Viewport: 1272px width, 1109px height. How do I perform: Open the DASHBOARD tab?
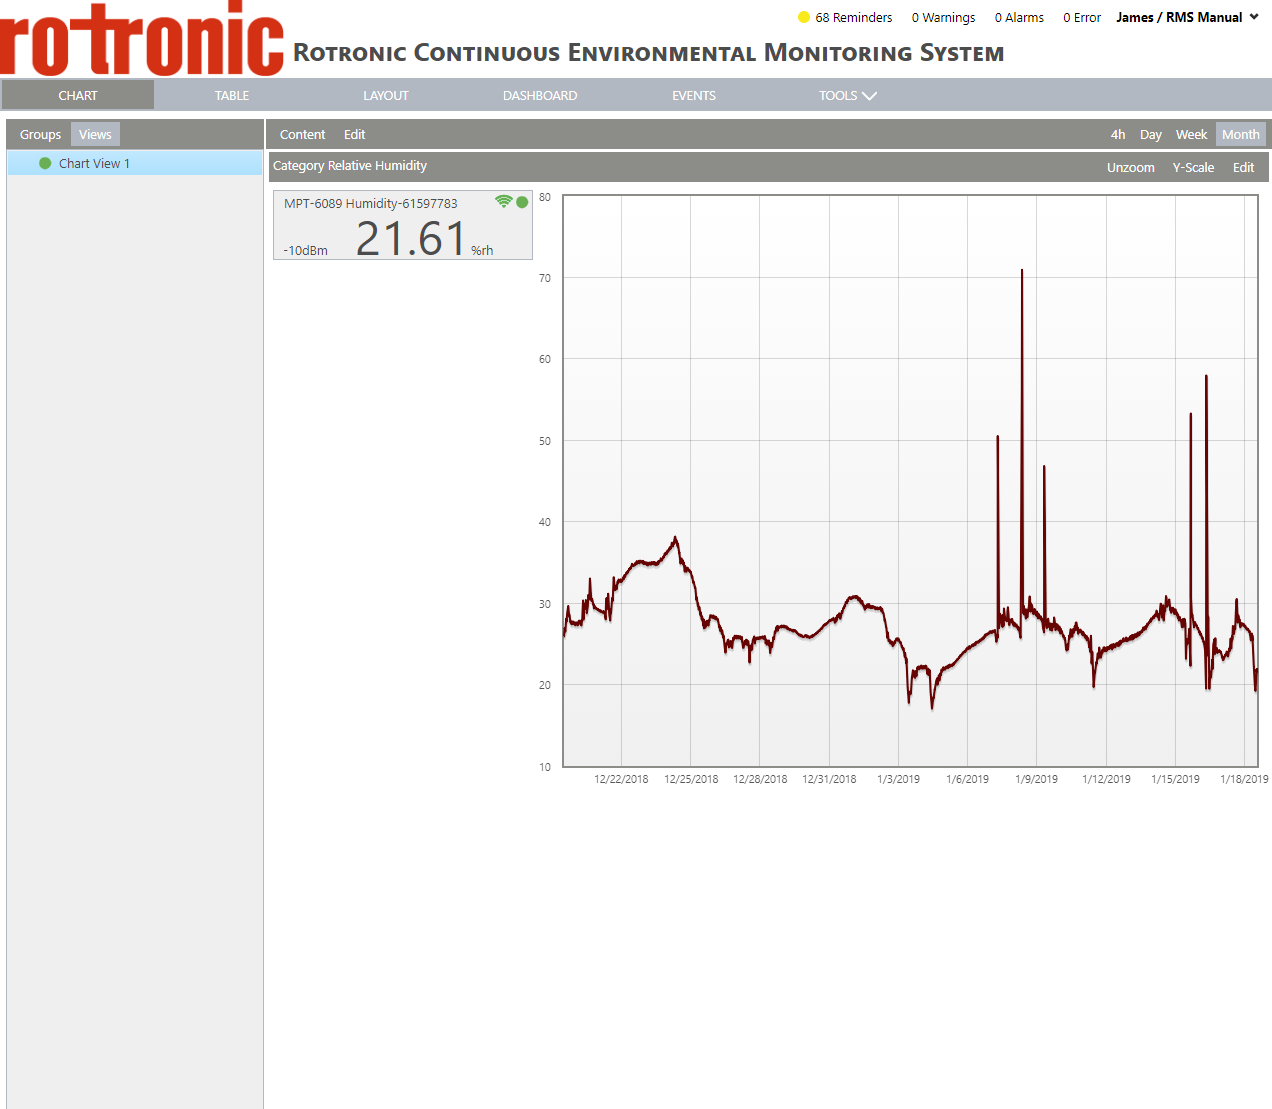tap(540, 96)
